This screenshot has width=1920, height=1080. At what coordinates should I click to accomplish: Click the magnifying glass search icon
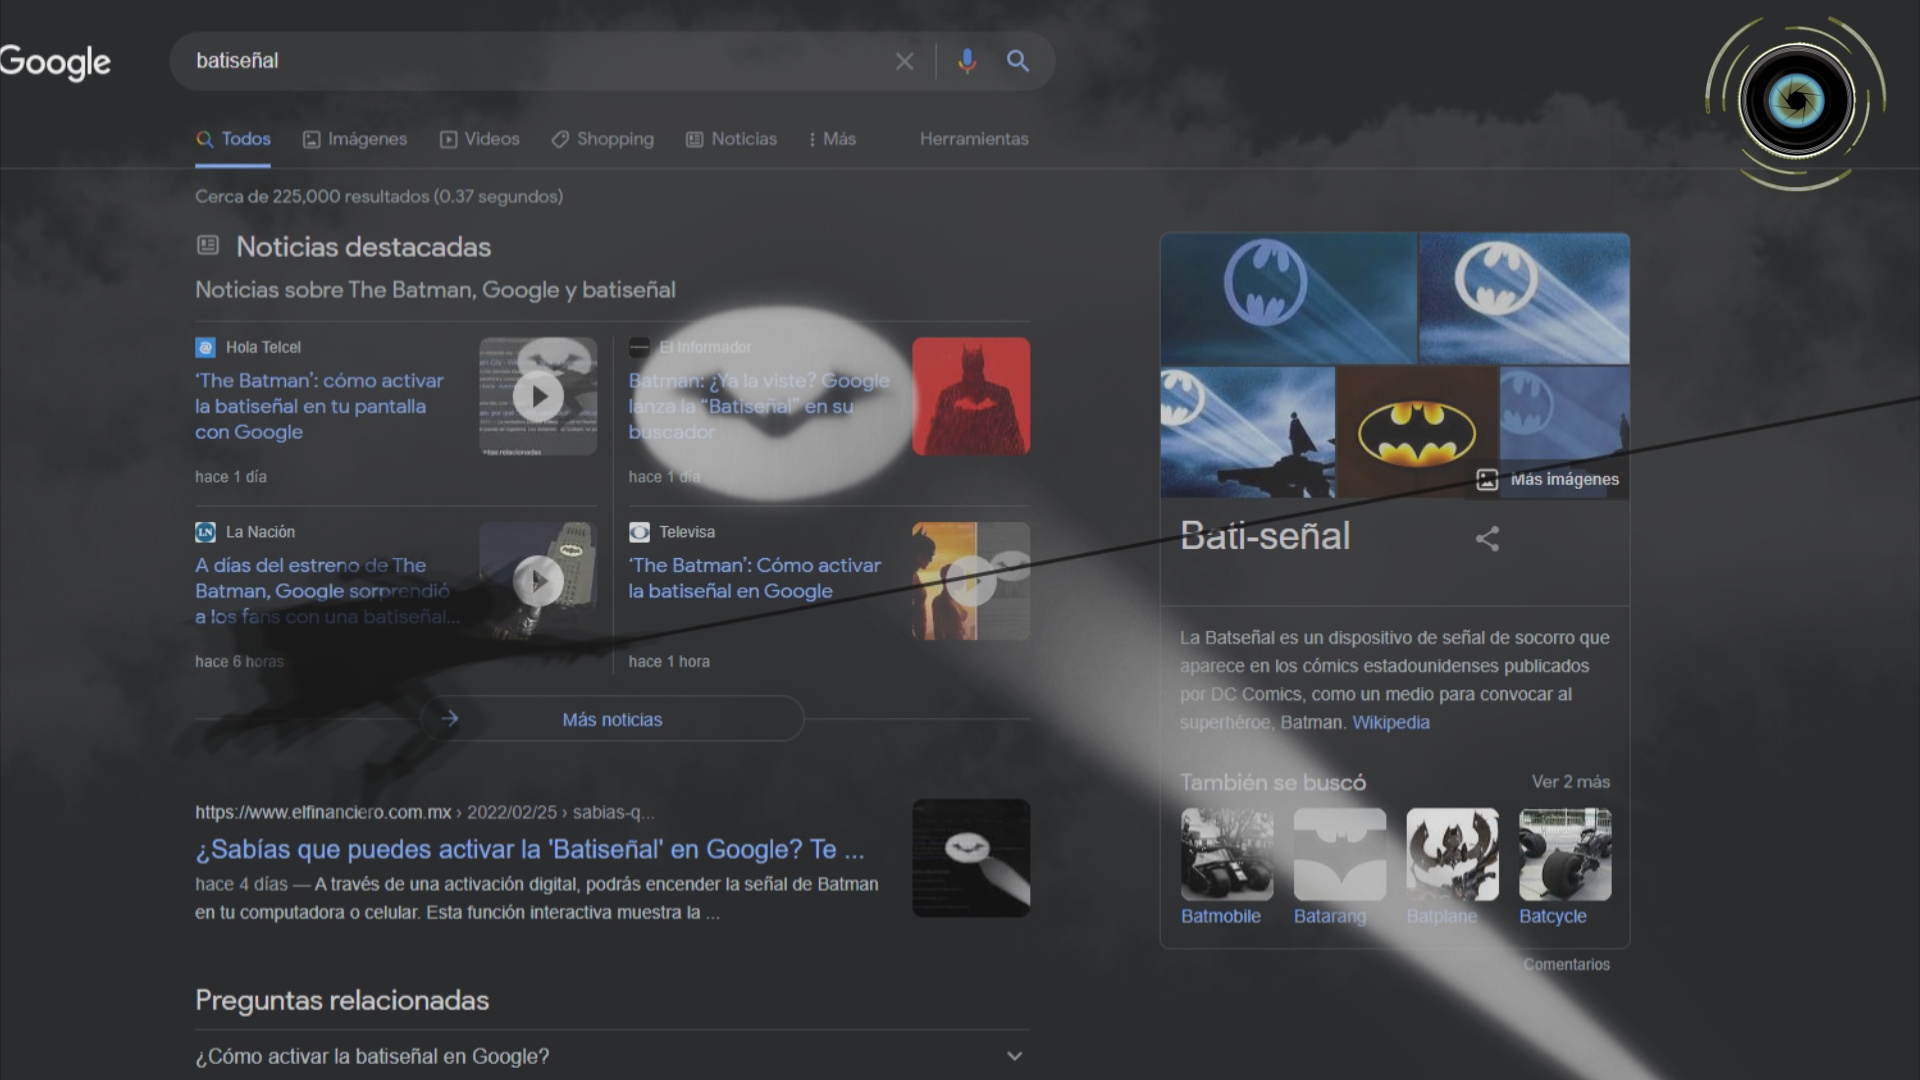coord(1017,62)
